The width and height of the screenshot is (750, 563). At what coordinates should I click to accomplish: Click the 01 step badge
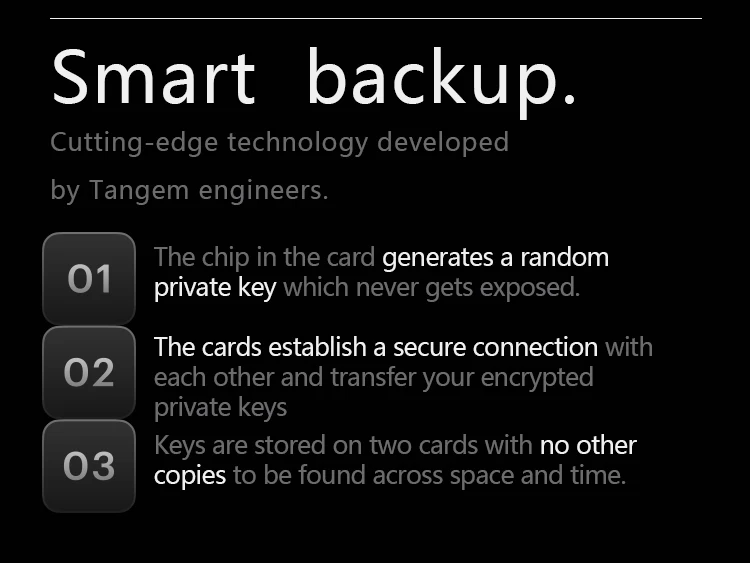click(89, 278)
